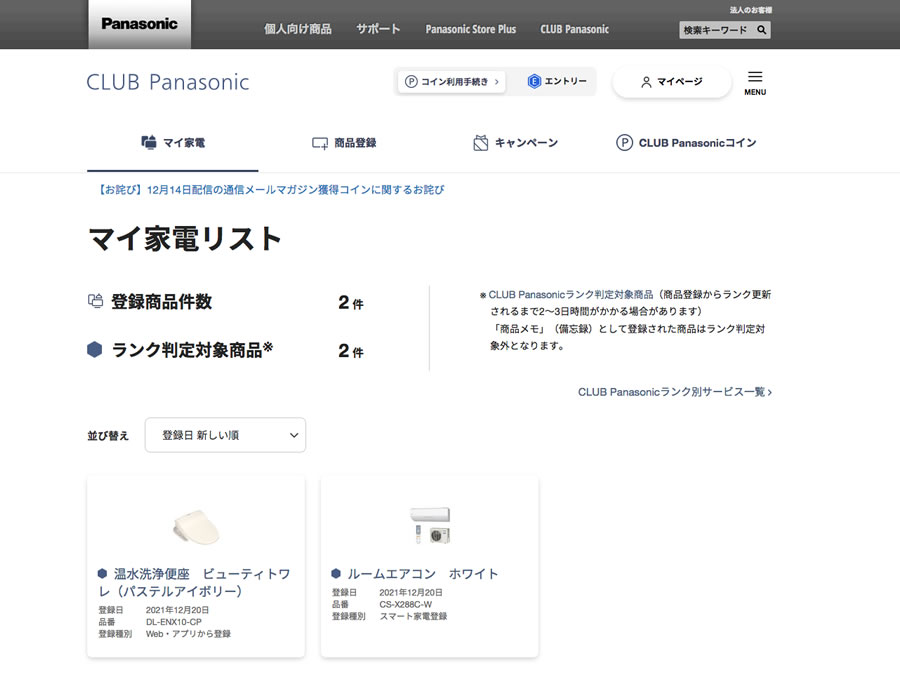This screenshot has width=900, height=675.
Task: Click Web・アプリから登録 text
Action: pos(188,634)
